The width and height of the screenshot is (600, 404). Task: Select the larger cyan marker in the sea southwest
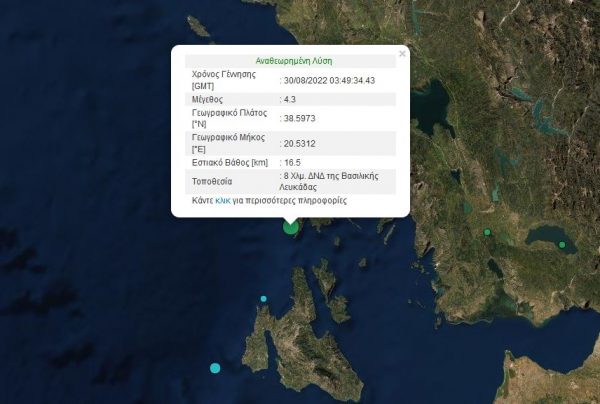point(215,369)
